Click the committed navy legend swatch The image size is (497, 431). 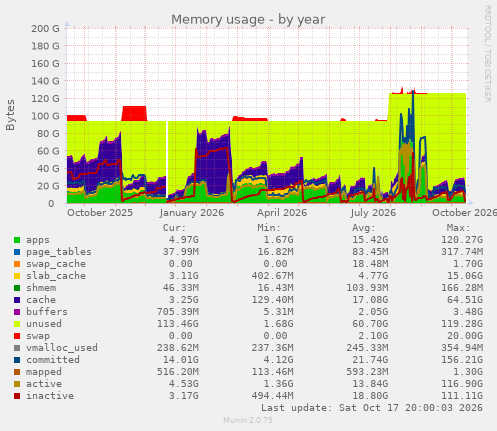coord(17,360)
